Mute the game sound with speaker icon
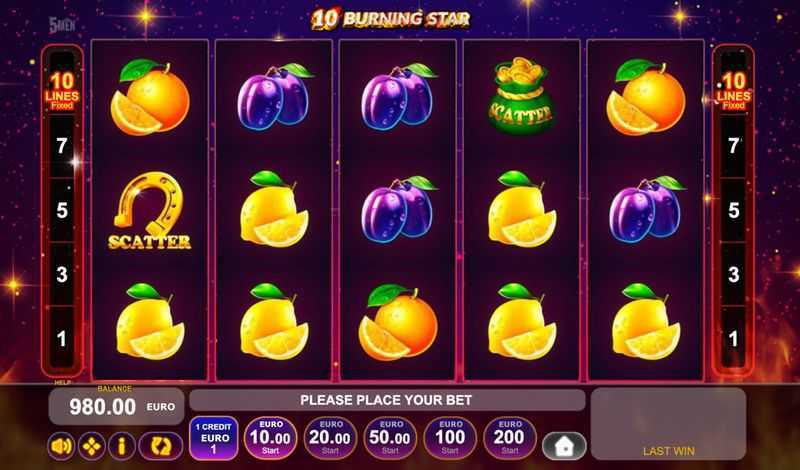The width and height of the screenshot is (800, 470). click(62, 447)
